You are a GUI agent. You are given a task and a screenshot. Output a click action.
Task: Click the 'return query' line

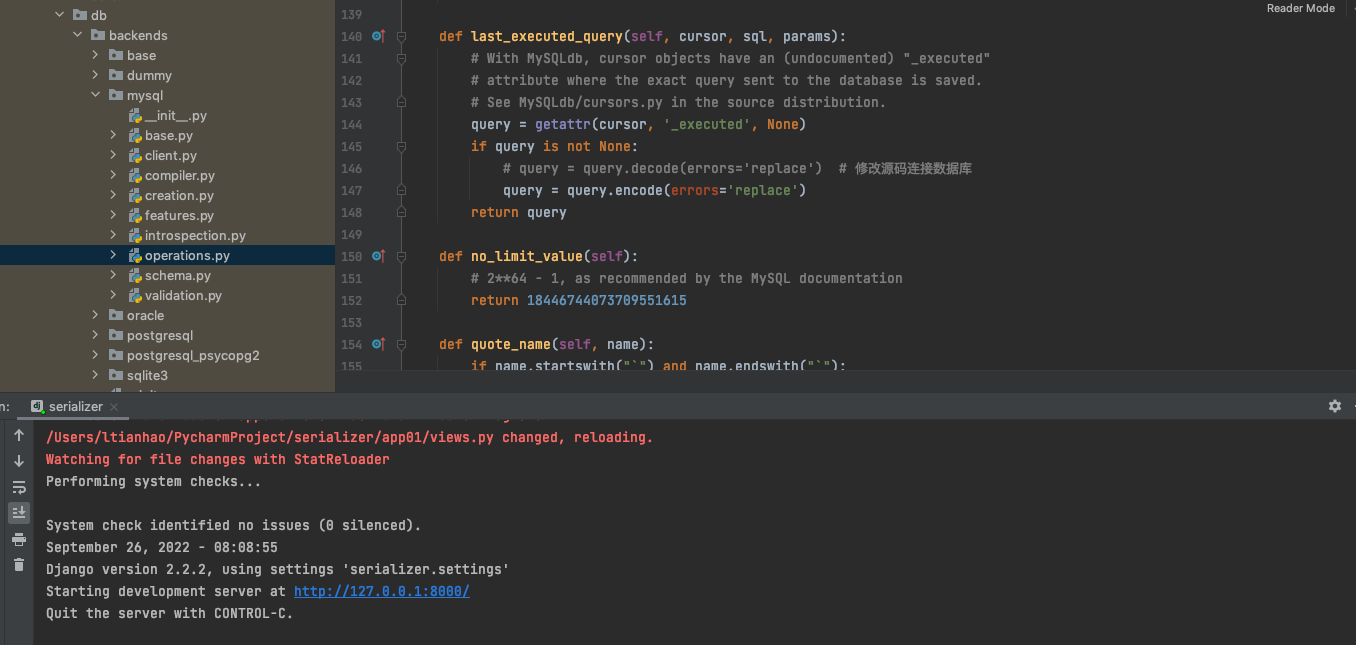coord(519,212)
